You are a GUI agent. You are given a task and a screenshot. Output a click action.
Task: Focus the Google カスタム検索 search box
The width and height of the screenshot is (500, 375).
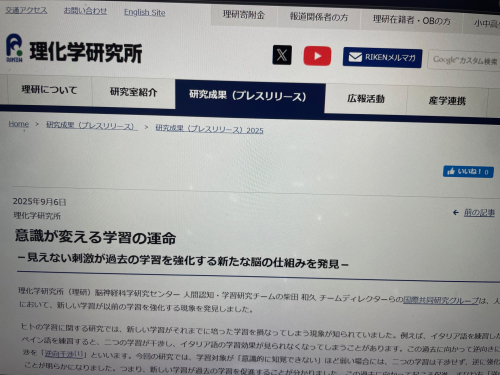click(464, 60)
